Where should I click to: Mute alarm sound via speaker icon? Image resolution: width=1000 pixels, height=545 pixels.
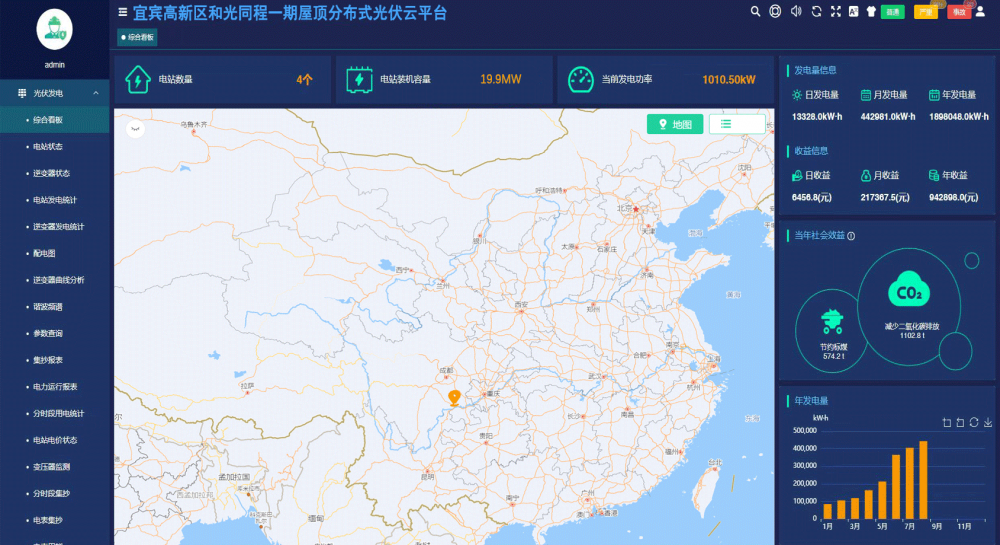[x=796, y=11]
